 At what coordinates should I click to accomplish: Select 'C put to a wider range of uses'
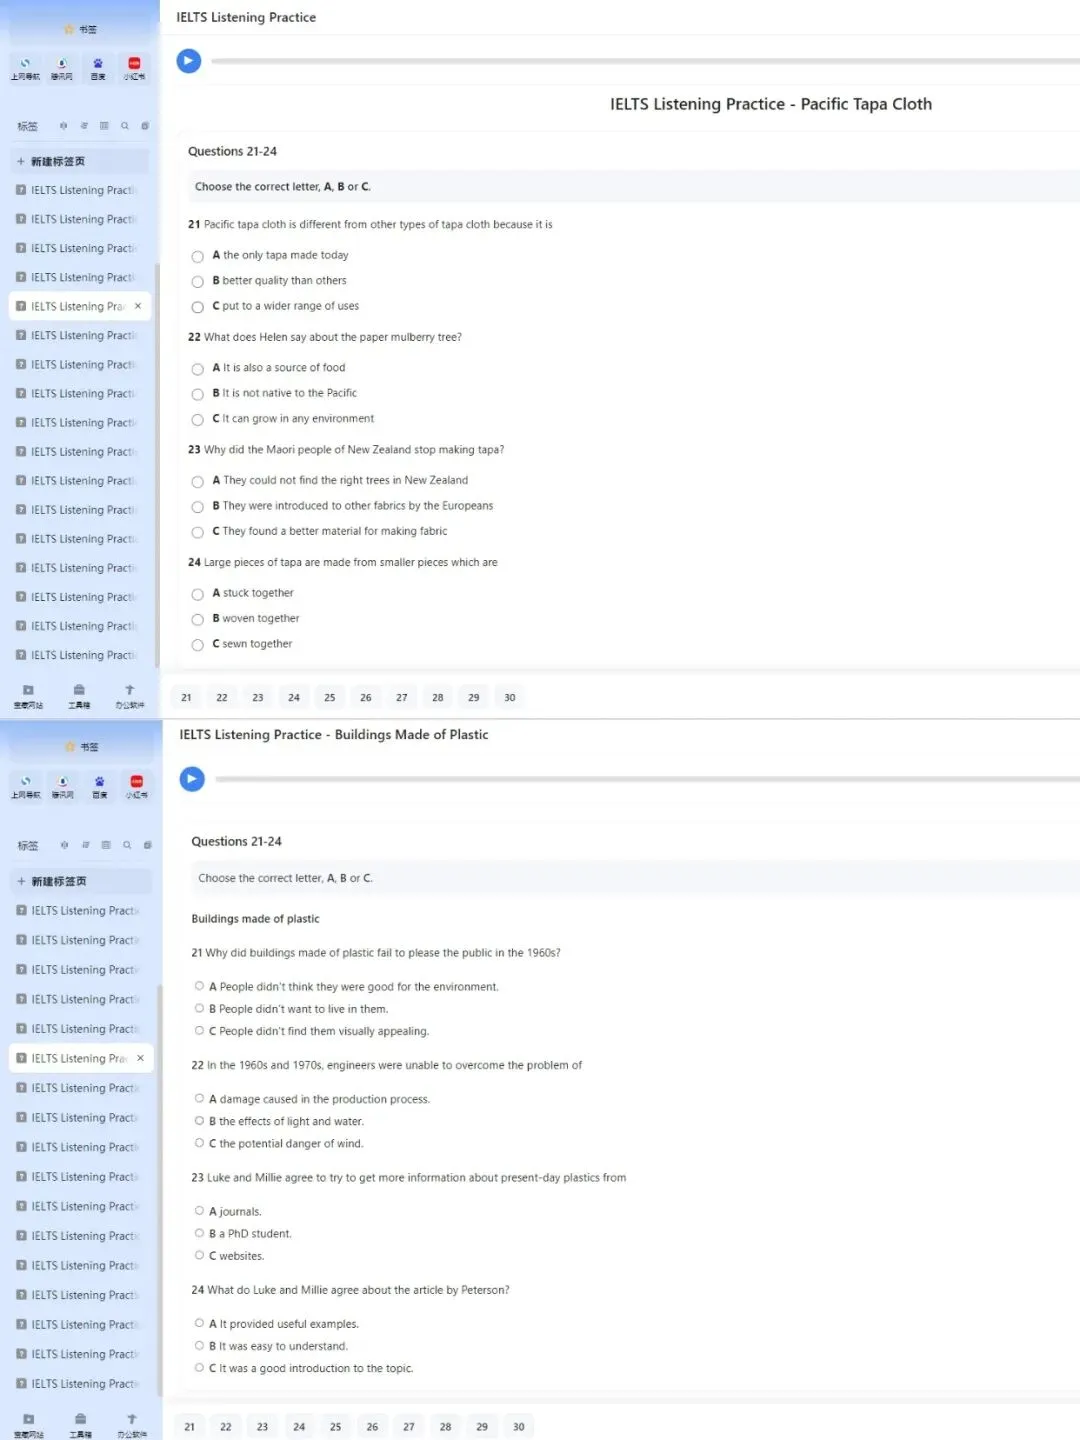click(197, 307)
